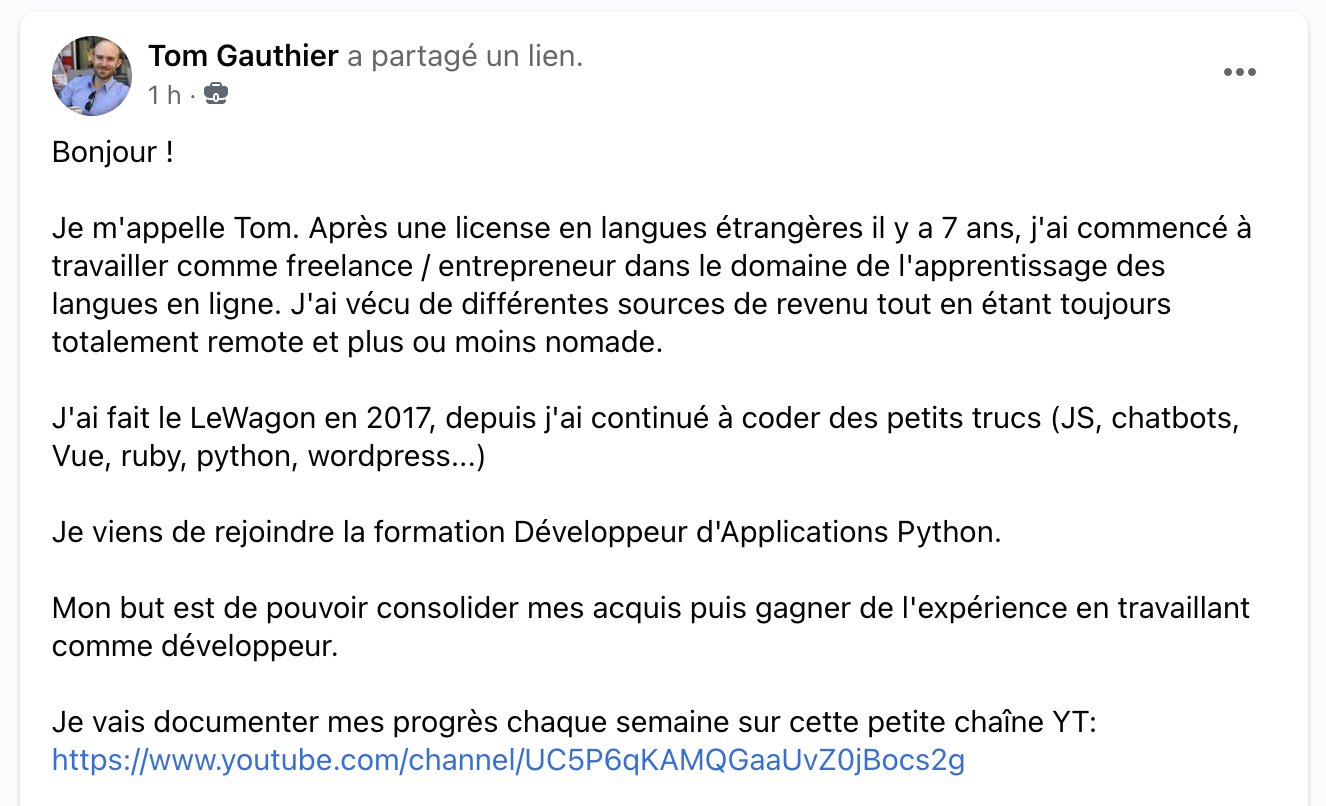The image size is (1326, 806).
Task: Click the paragraph about consolidating skills
Action: [650, 627]
